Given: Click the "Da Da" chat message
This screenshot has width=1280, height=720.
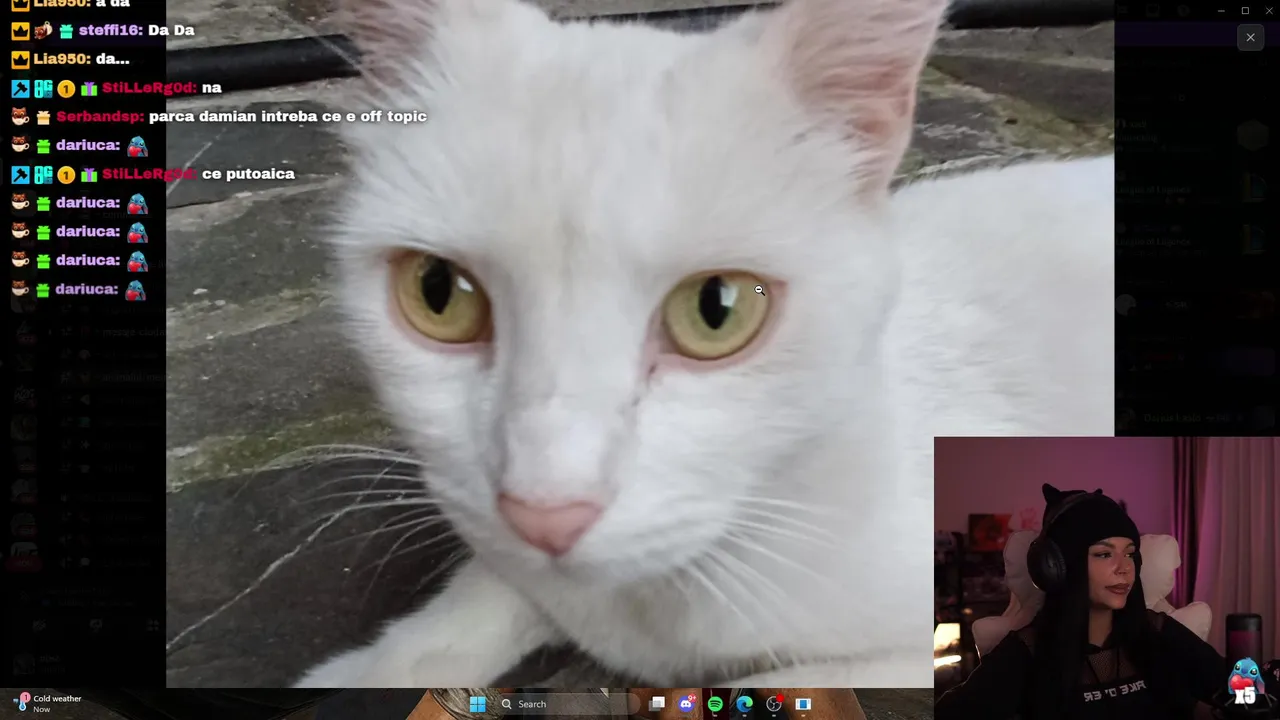Looking at the screenshot, I should pos(171,30).
